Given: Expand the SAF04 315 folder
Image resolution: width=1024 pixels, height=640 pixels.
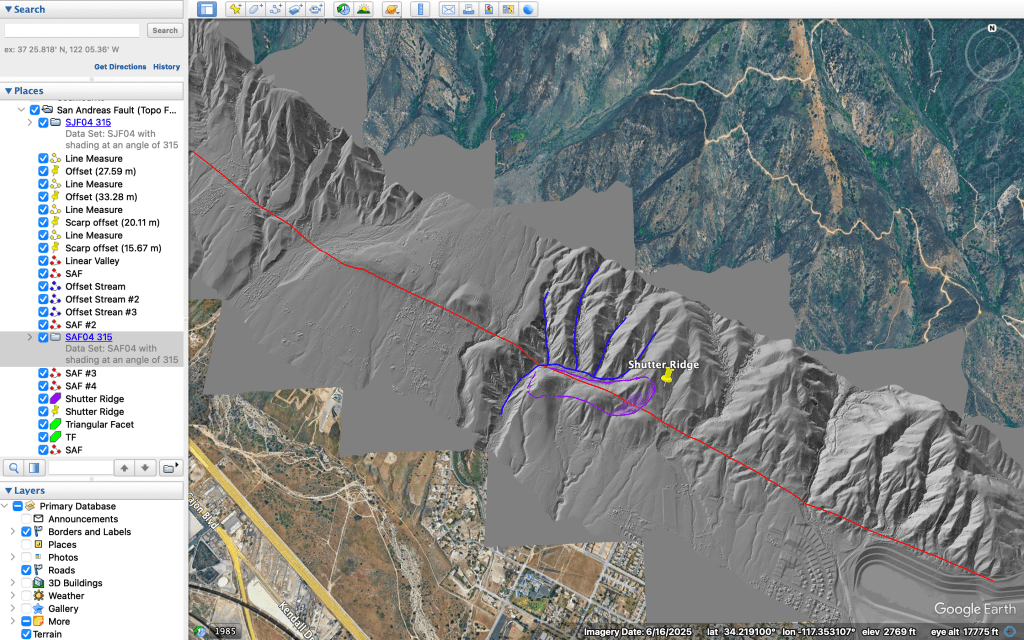Looking at the screenshot, I should pos(29,338).
